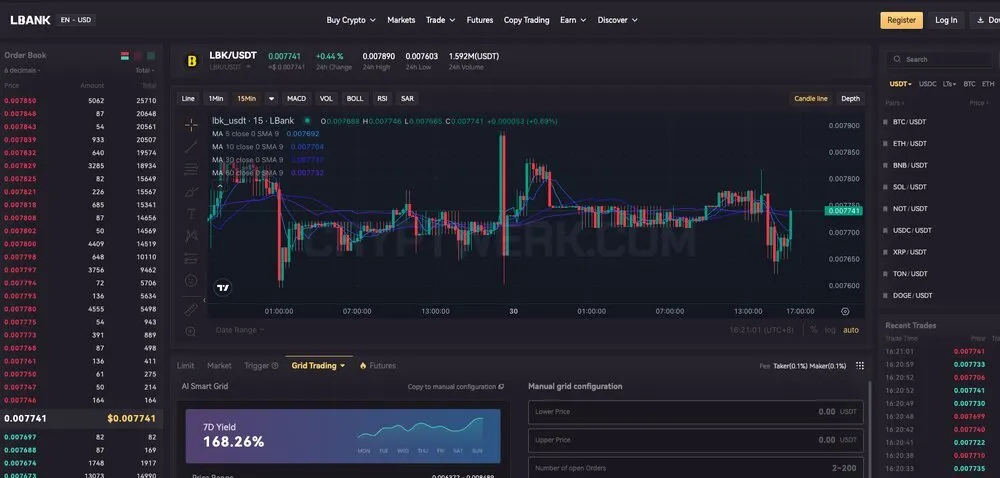Expand the Discover menu

(617, 20)
